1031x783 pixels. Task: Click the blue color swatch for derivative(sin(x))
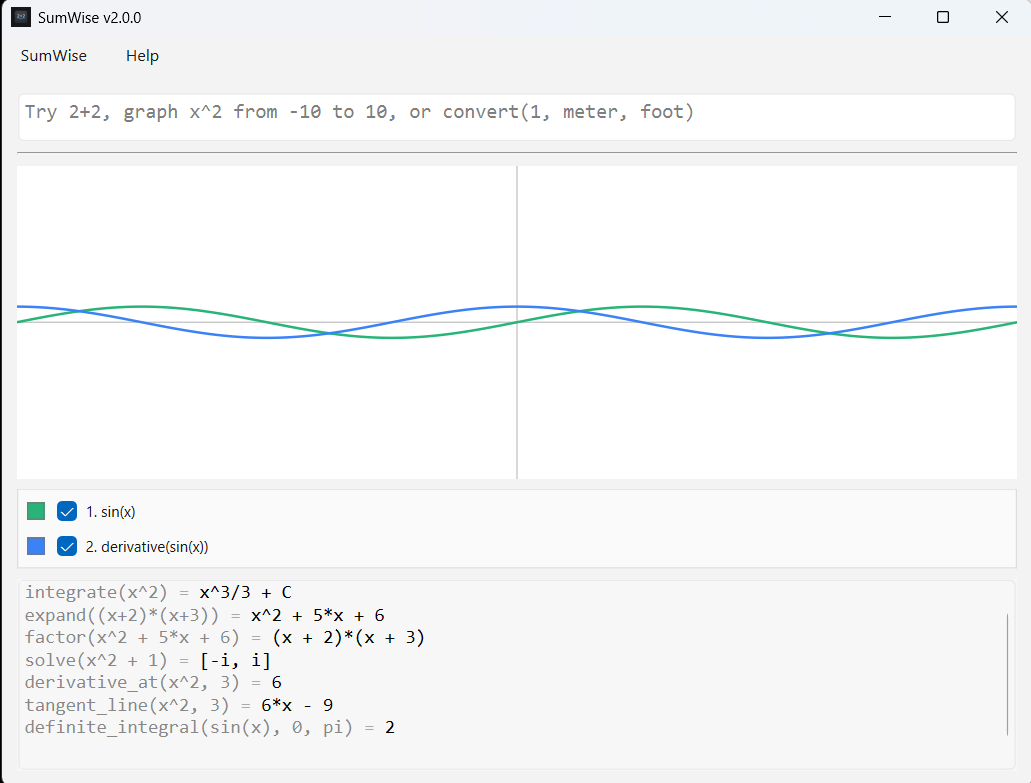(x=36, y=546)
